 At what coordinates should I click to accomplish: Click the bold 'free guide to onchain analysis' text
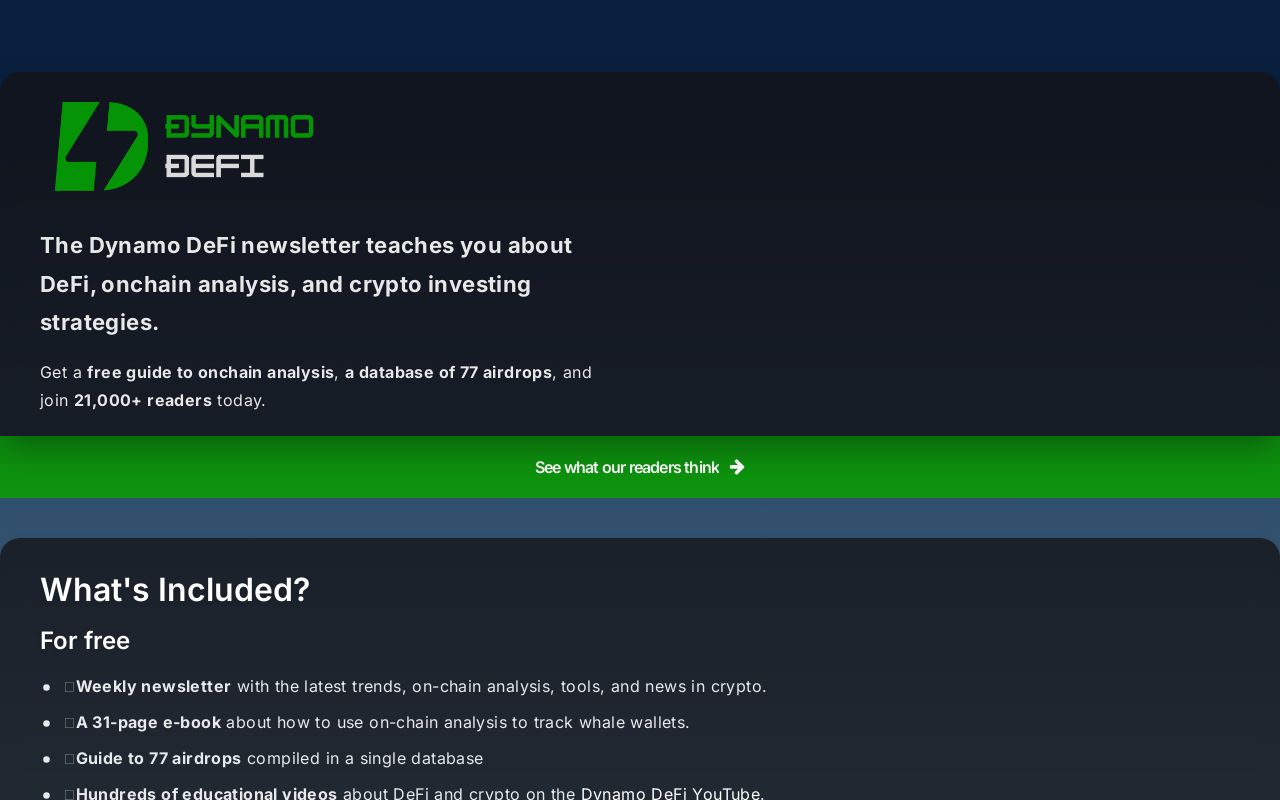click(x=210, y=372)
